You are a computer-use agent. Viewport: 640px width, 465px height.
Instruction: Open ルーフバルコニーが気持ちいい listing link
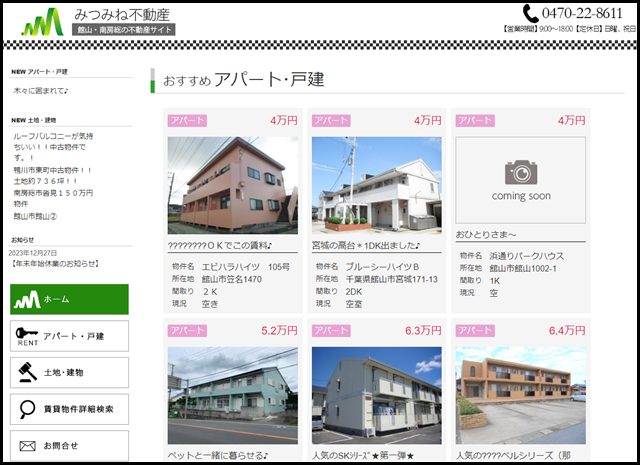[53, 147]
